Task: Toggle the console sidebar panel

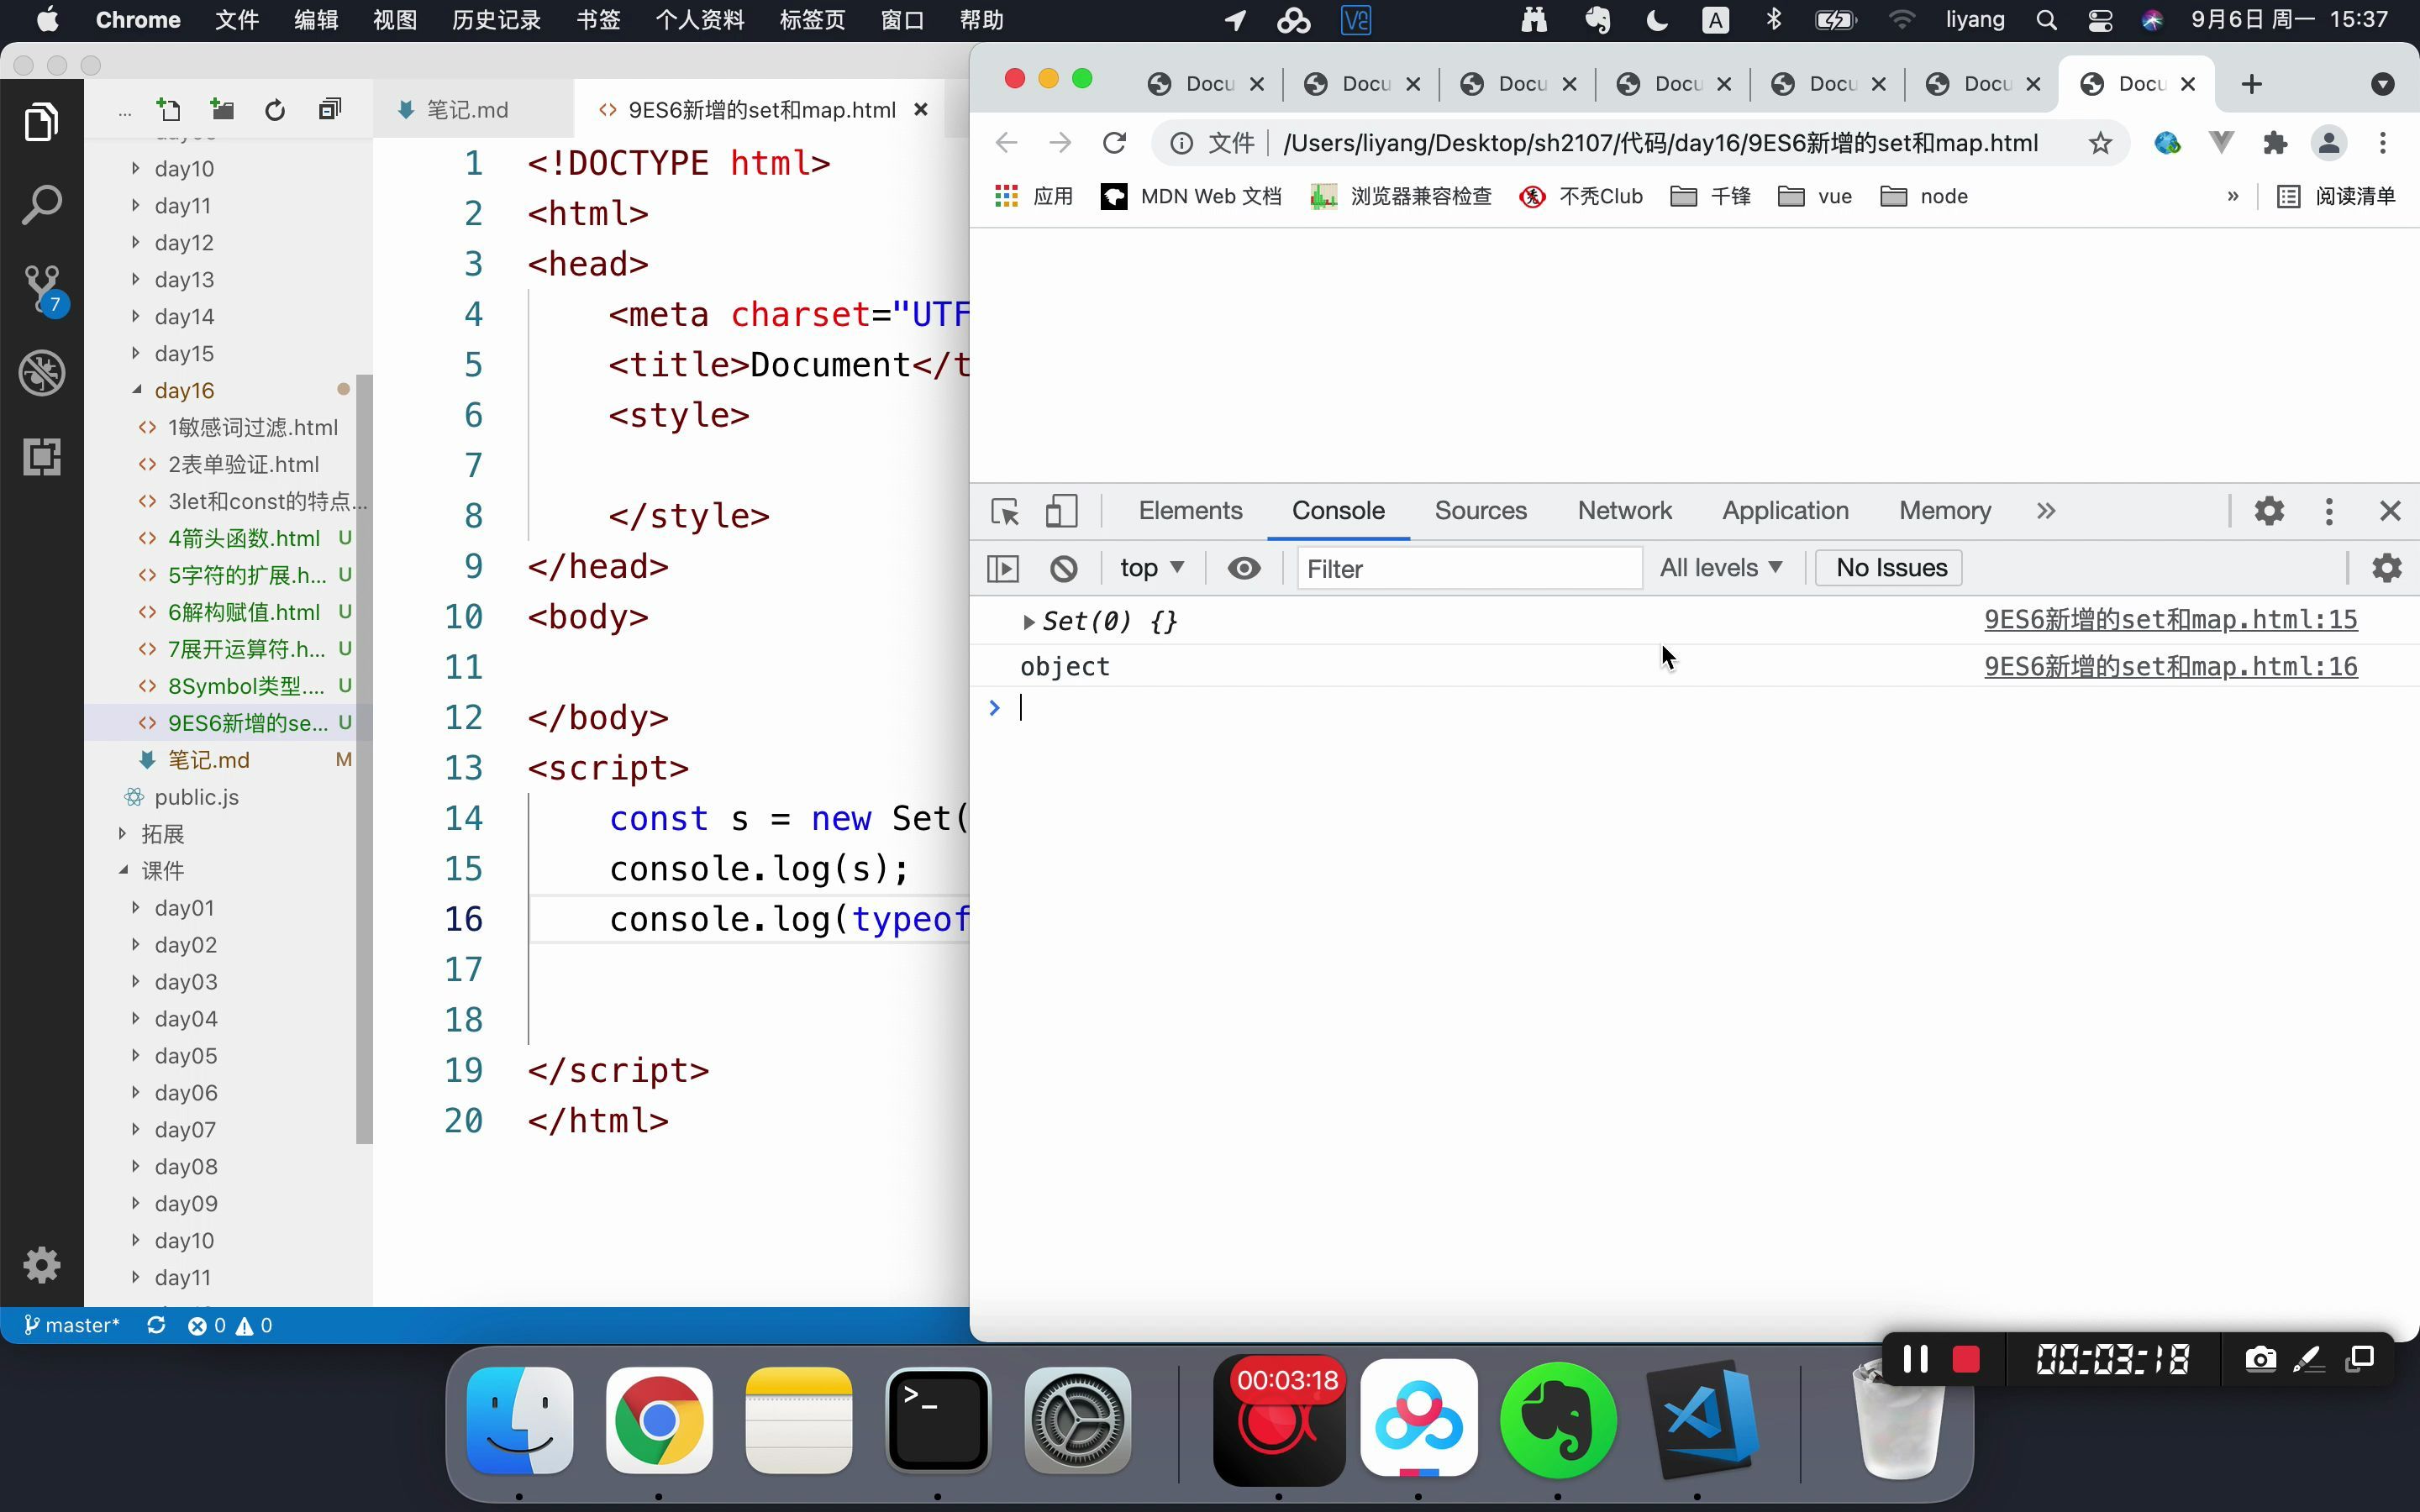Action: (x=1003, y=568)
